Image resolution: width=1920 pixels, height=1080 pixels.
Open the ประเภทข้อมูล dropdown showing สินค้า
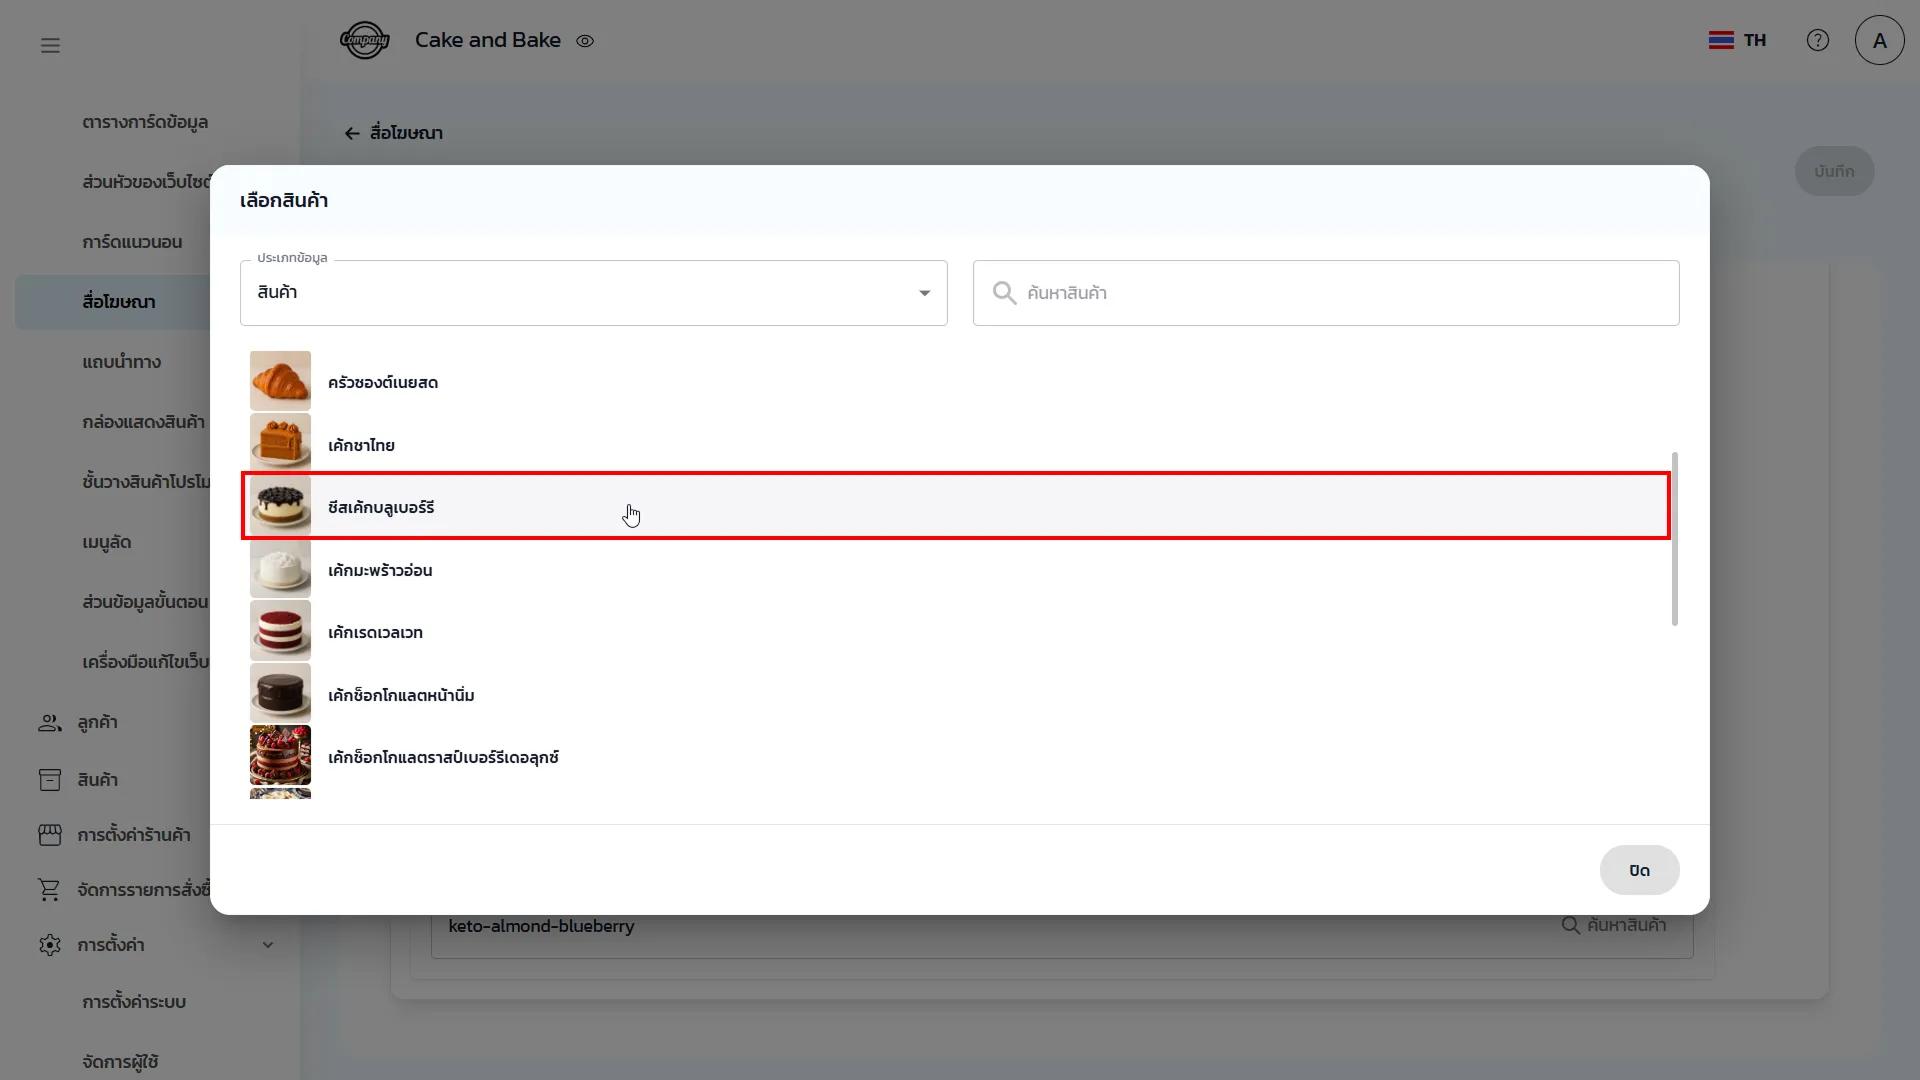[x=593, y=293]
